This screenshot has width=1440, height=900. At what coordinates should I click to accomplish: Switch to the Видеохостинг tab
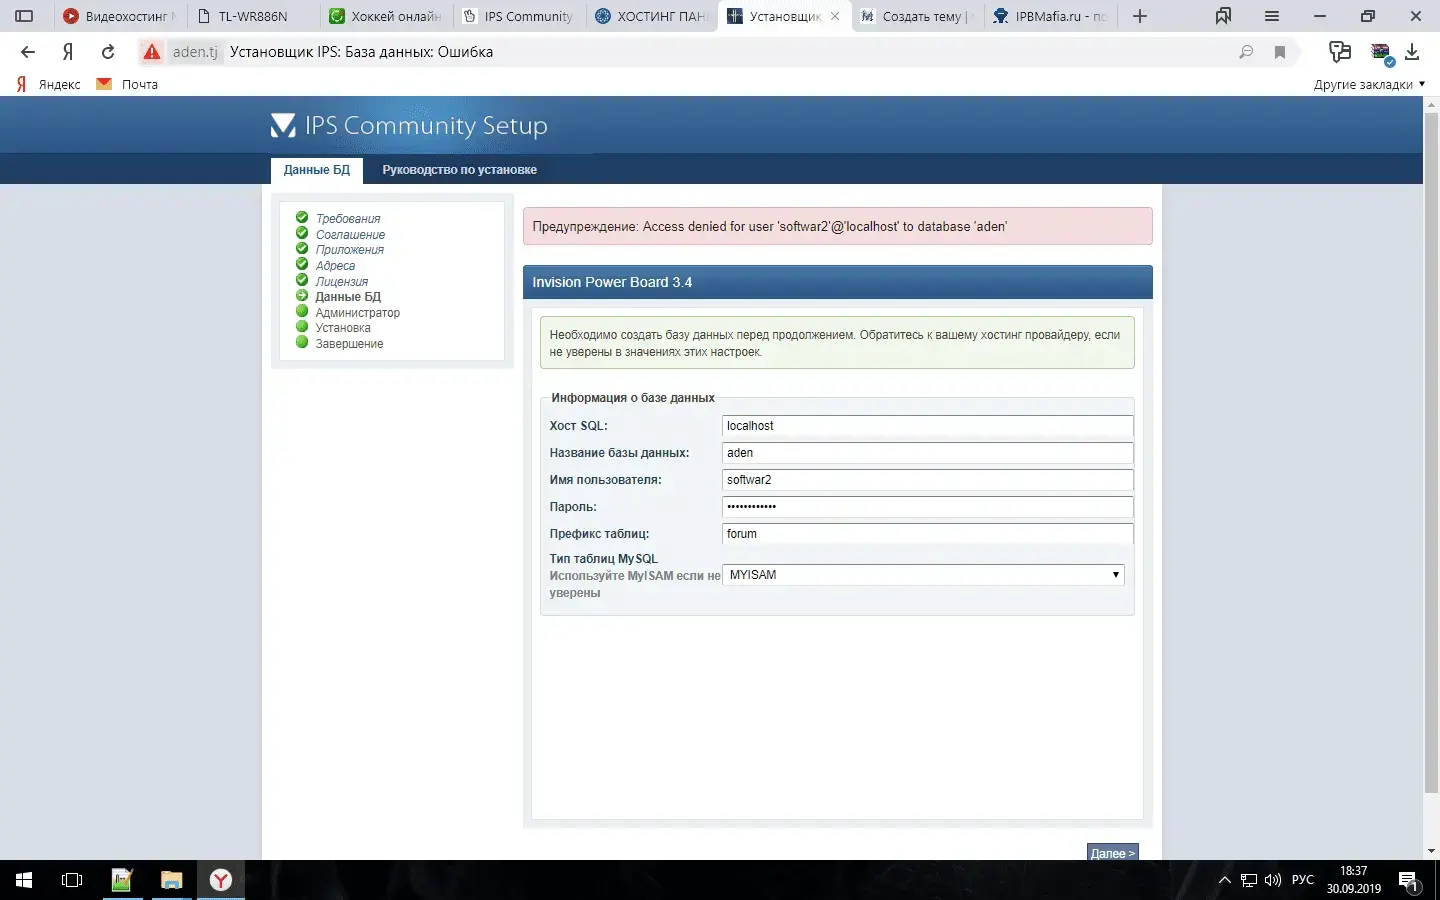click(119, 16)
